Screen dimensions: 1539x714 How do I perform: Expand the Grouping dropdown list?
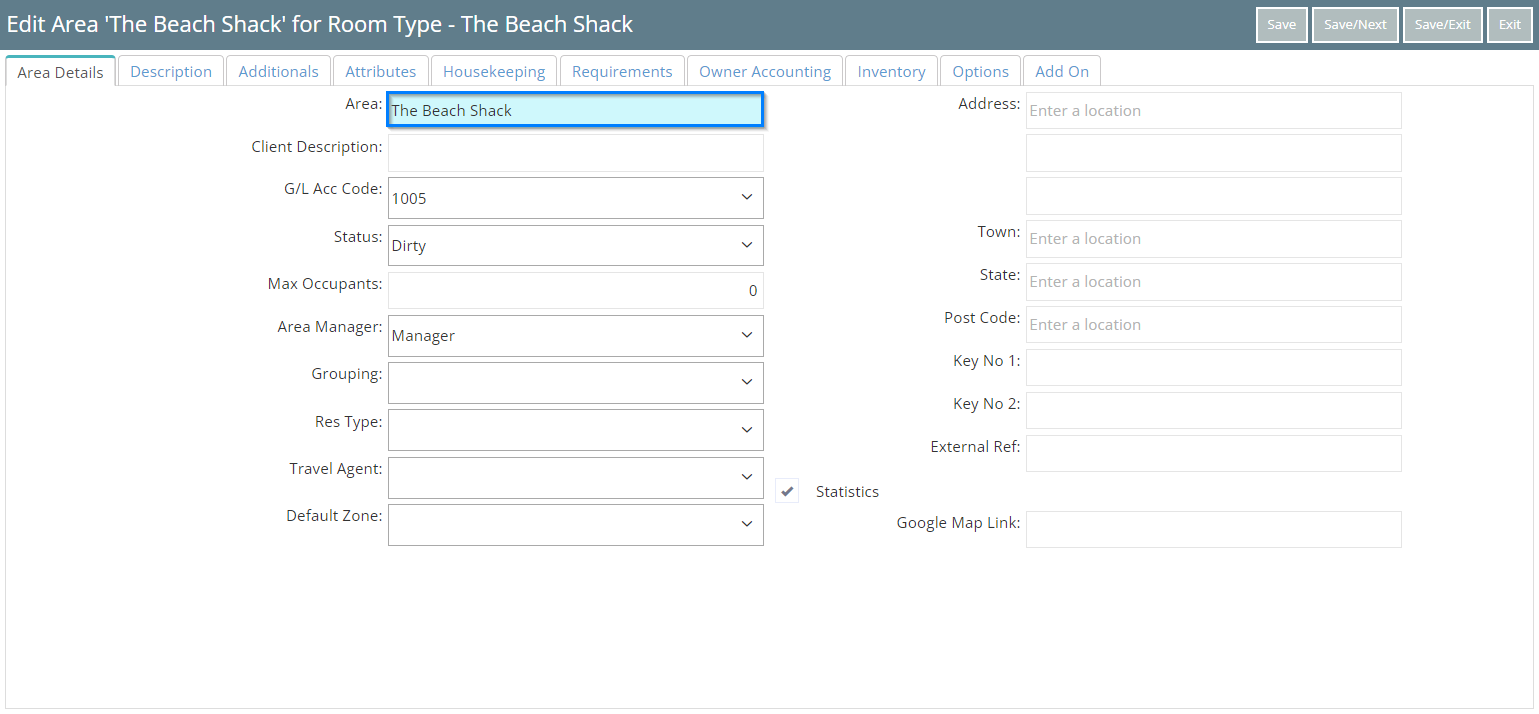[575, 382]
